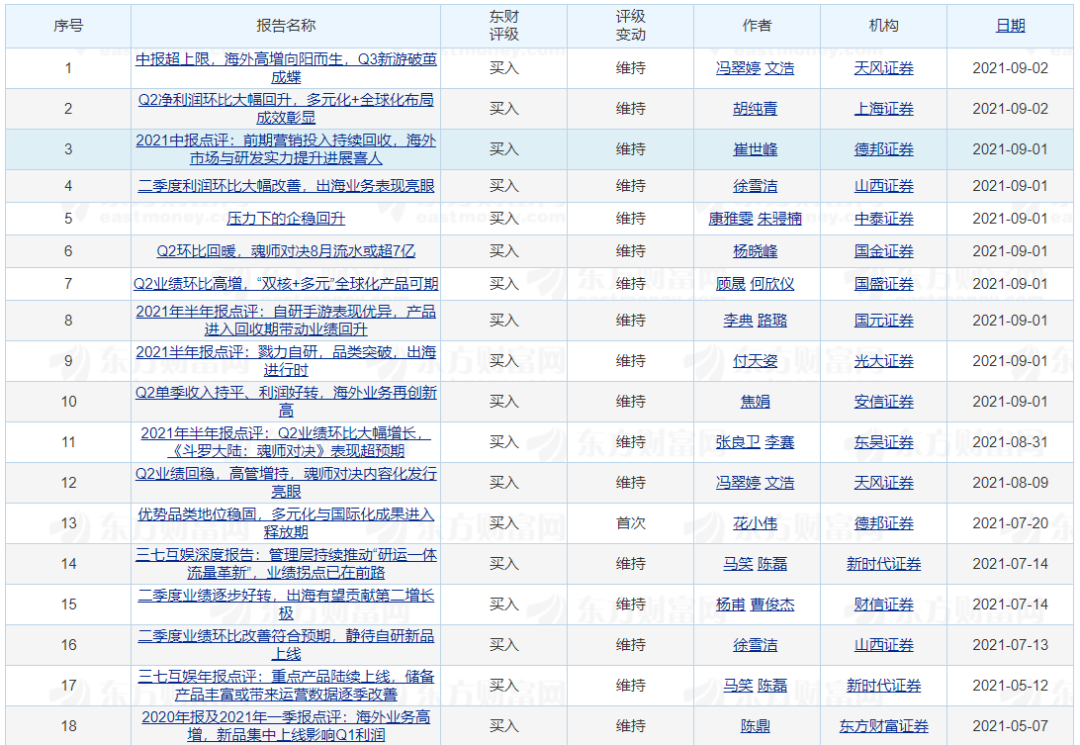
Task: Click author 焦娟
Action: [755, 401]
